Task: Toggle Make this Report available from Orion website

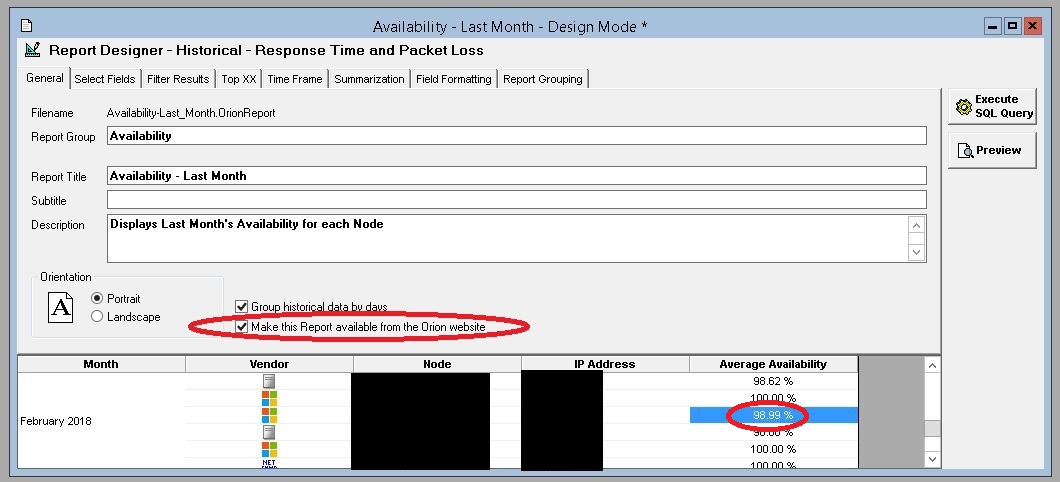Action: (x=242, y=327)
